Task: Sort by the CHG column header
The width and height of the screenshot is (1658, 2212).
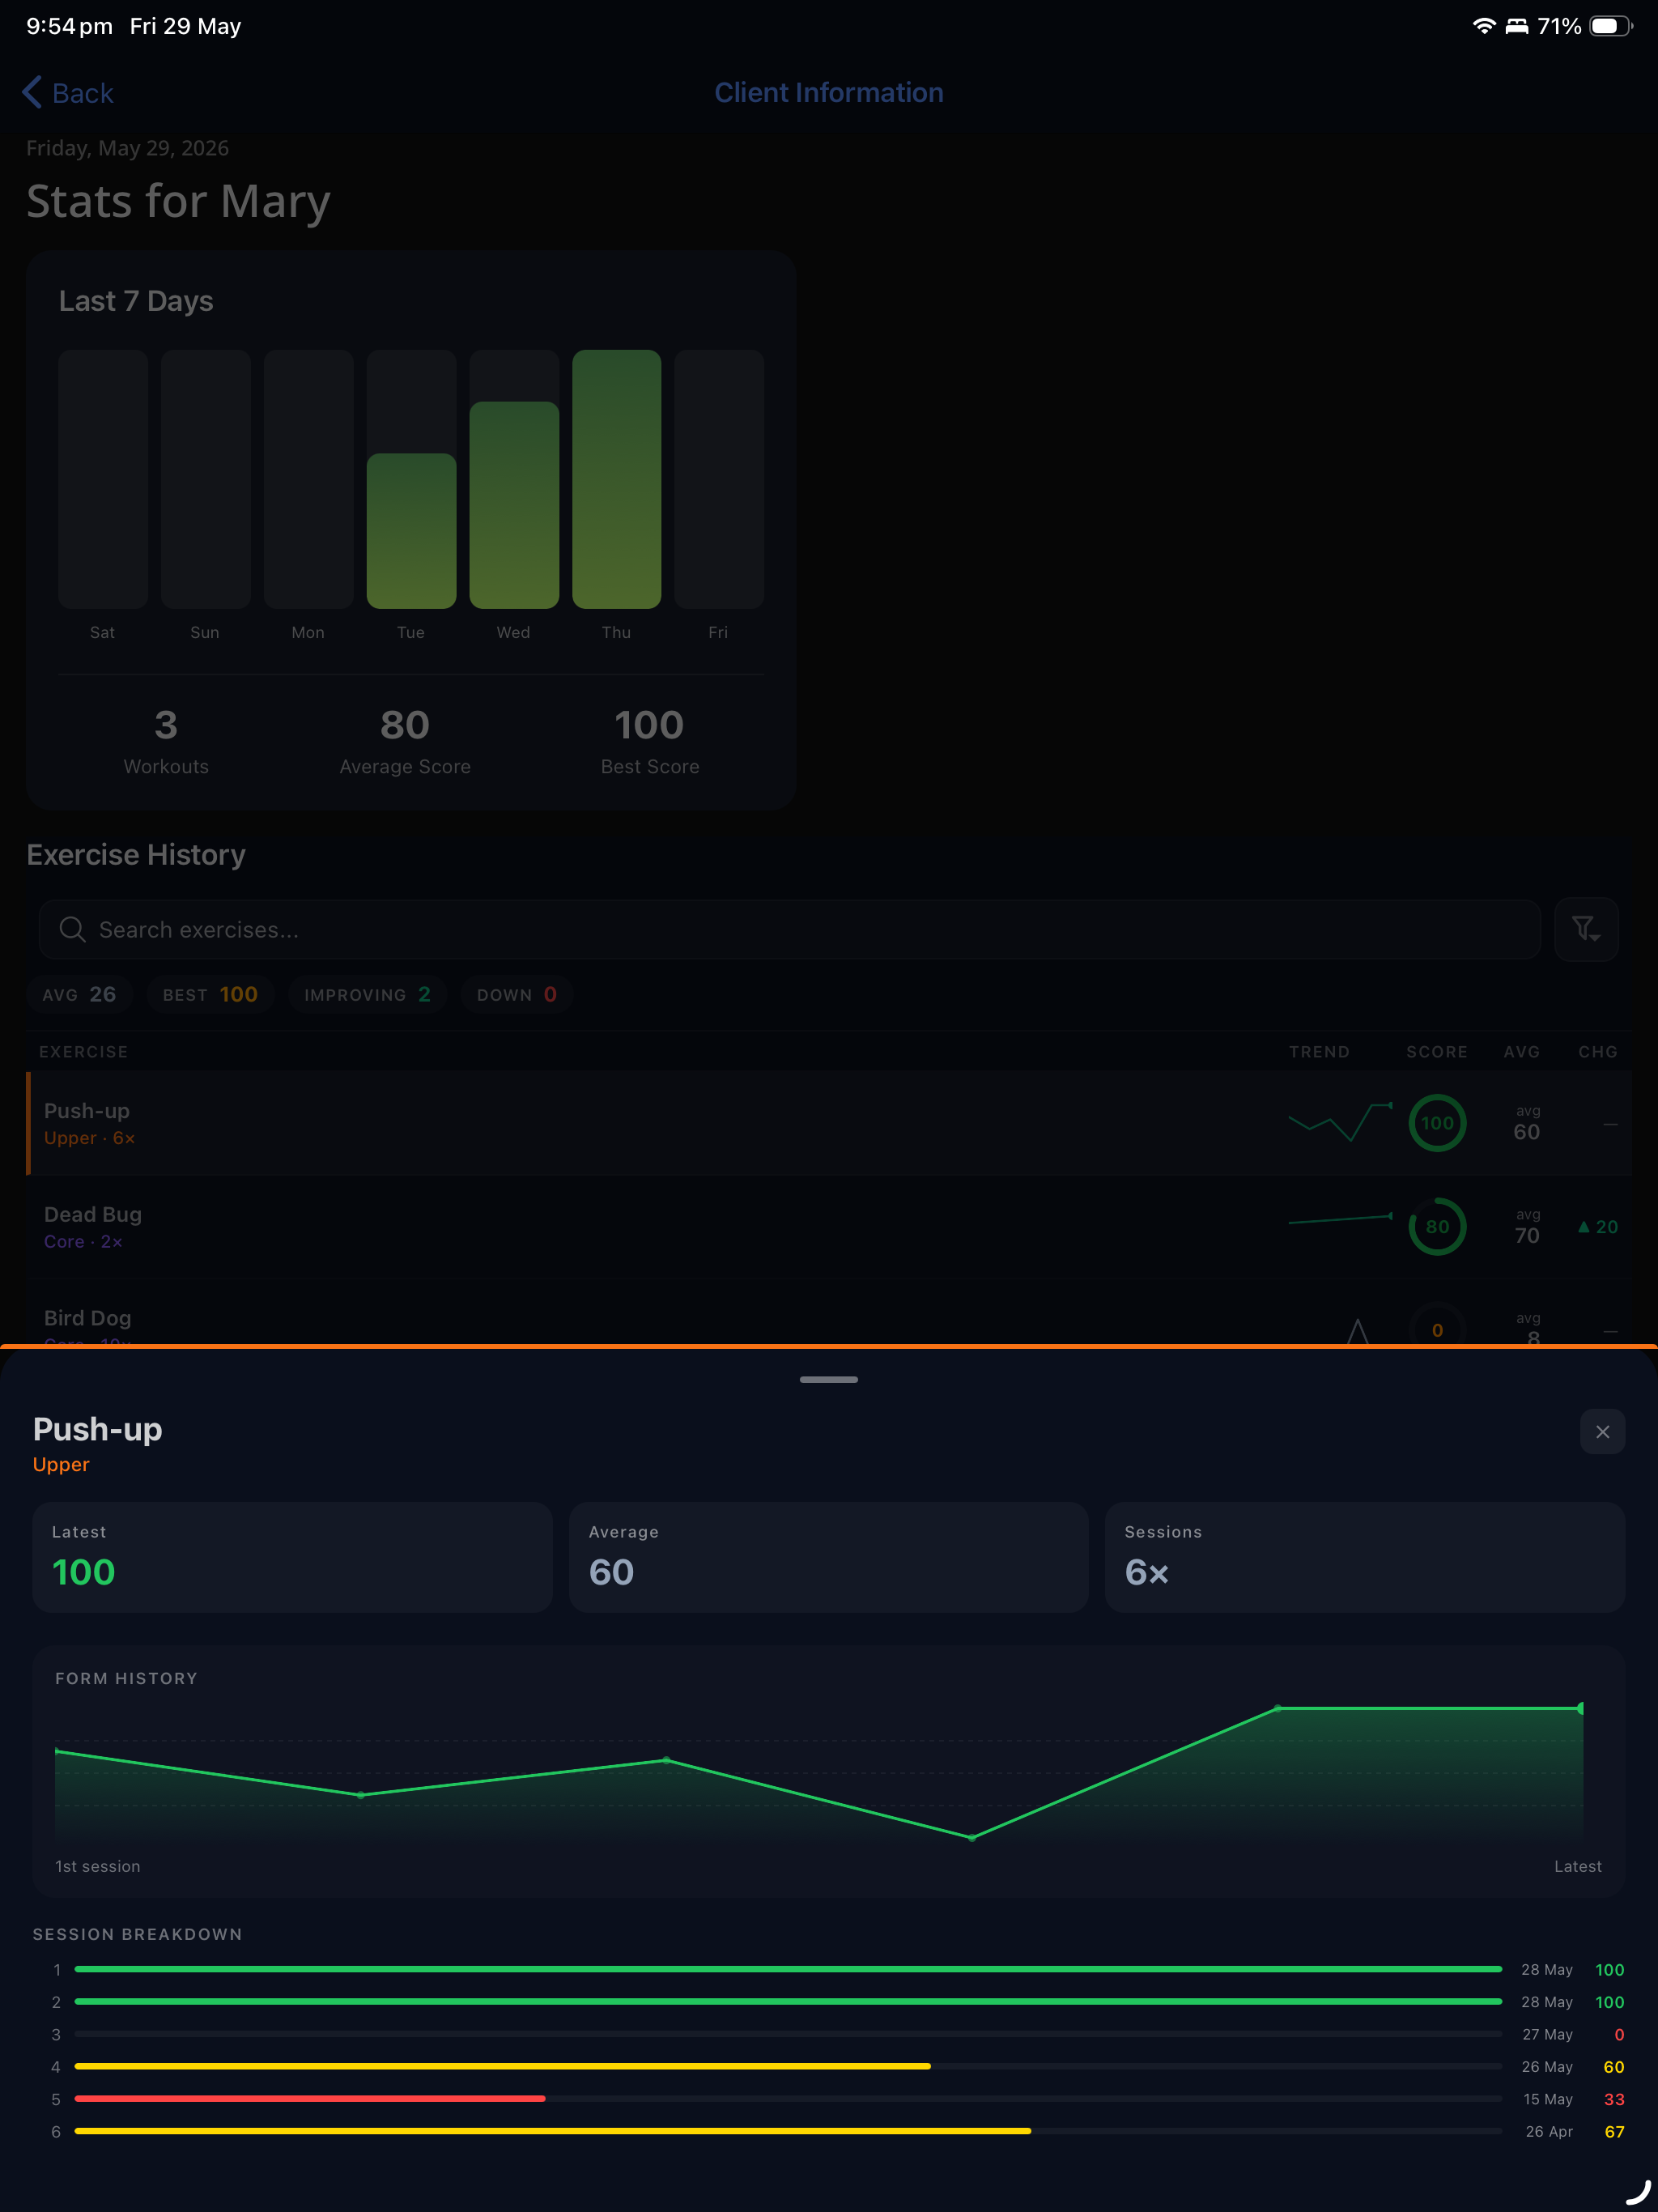Action: coord(1597,1052)
